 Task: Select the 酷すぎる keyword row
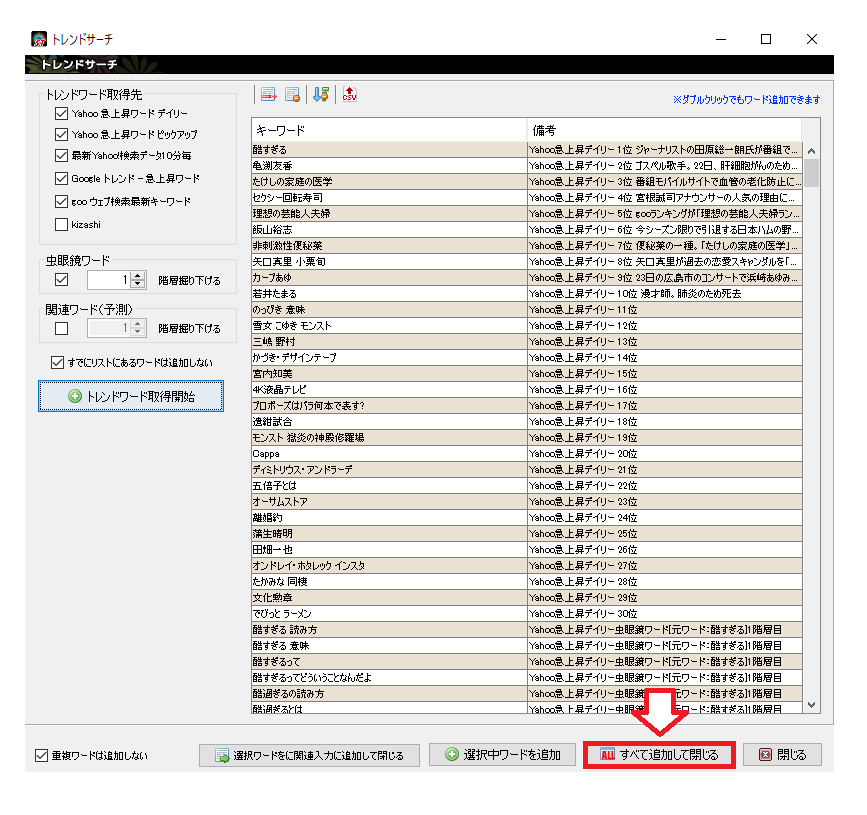527,150
